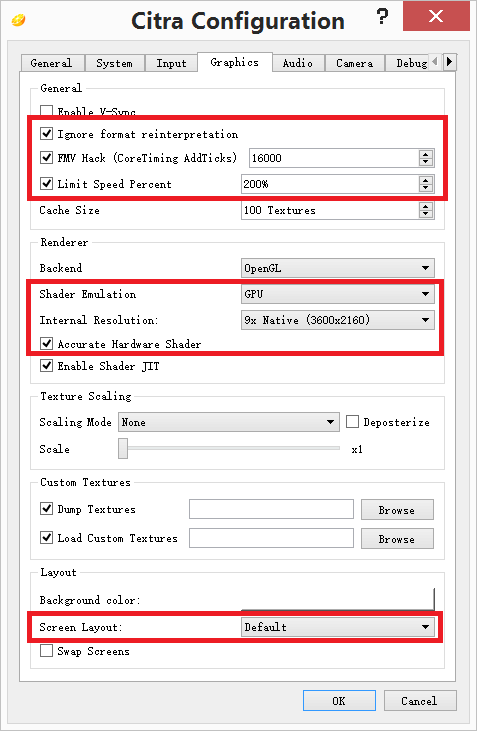Decrease FMV Hack ticks with down arrow
Viewport: 477px width, 731px height.
click(x=426, y=162)
